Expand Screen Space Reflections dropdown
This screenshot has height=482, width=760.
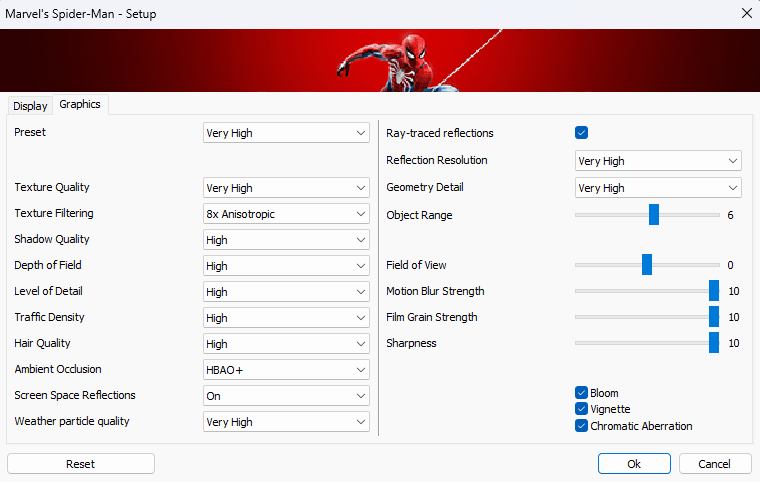click(286, 396)
